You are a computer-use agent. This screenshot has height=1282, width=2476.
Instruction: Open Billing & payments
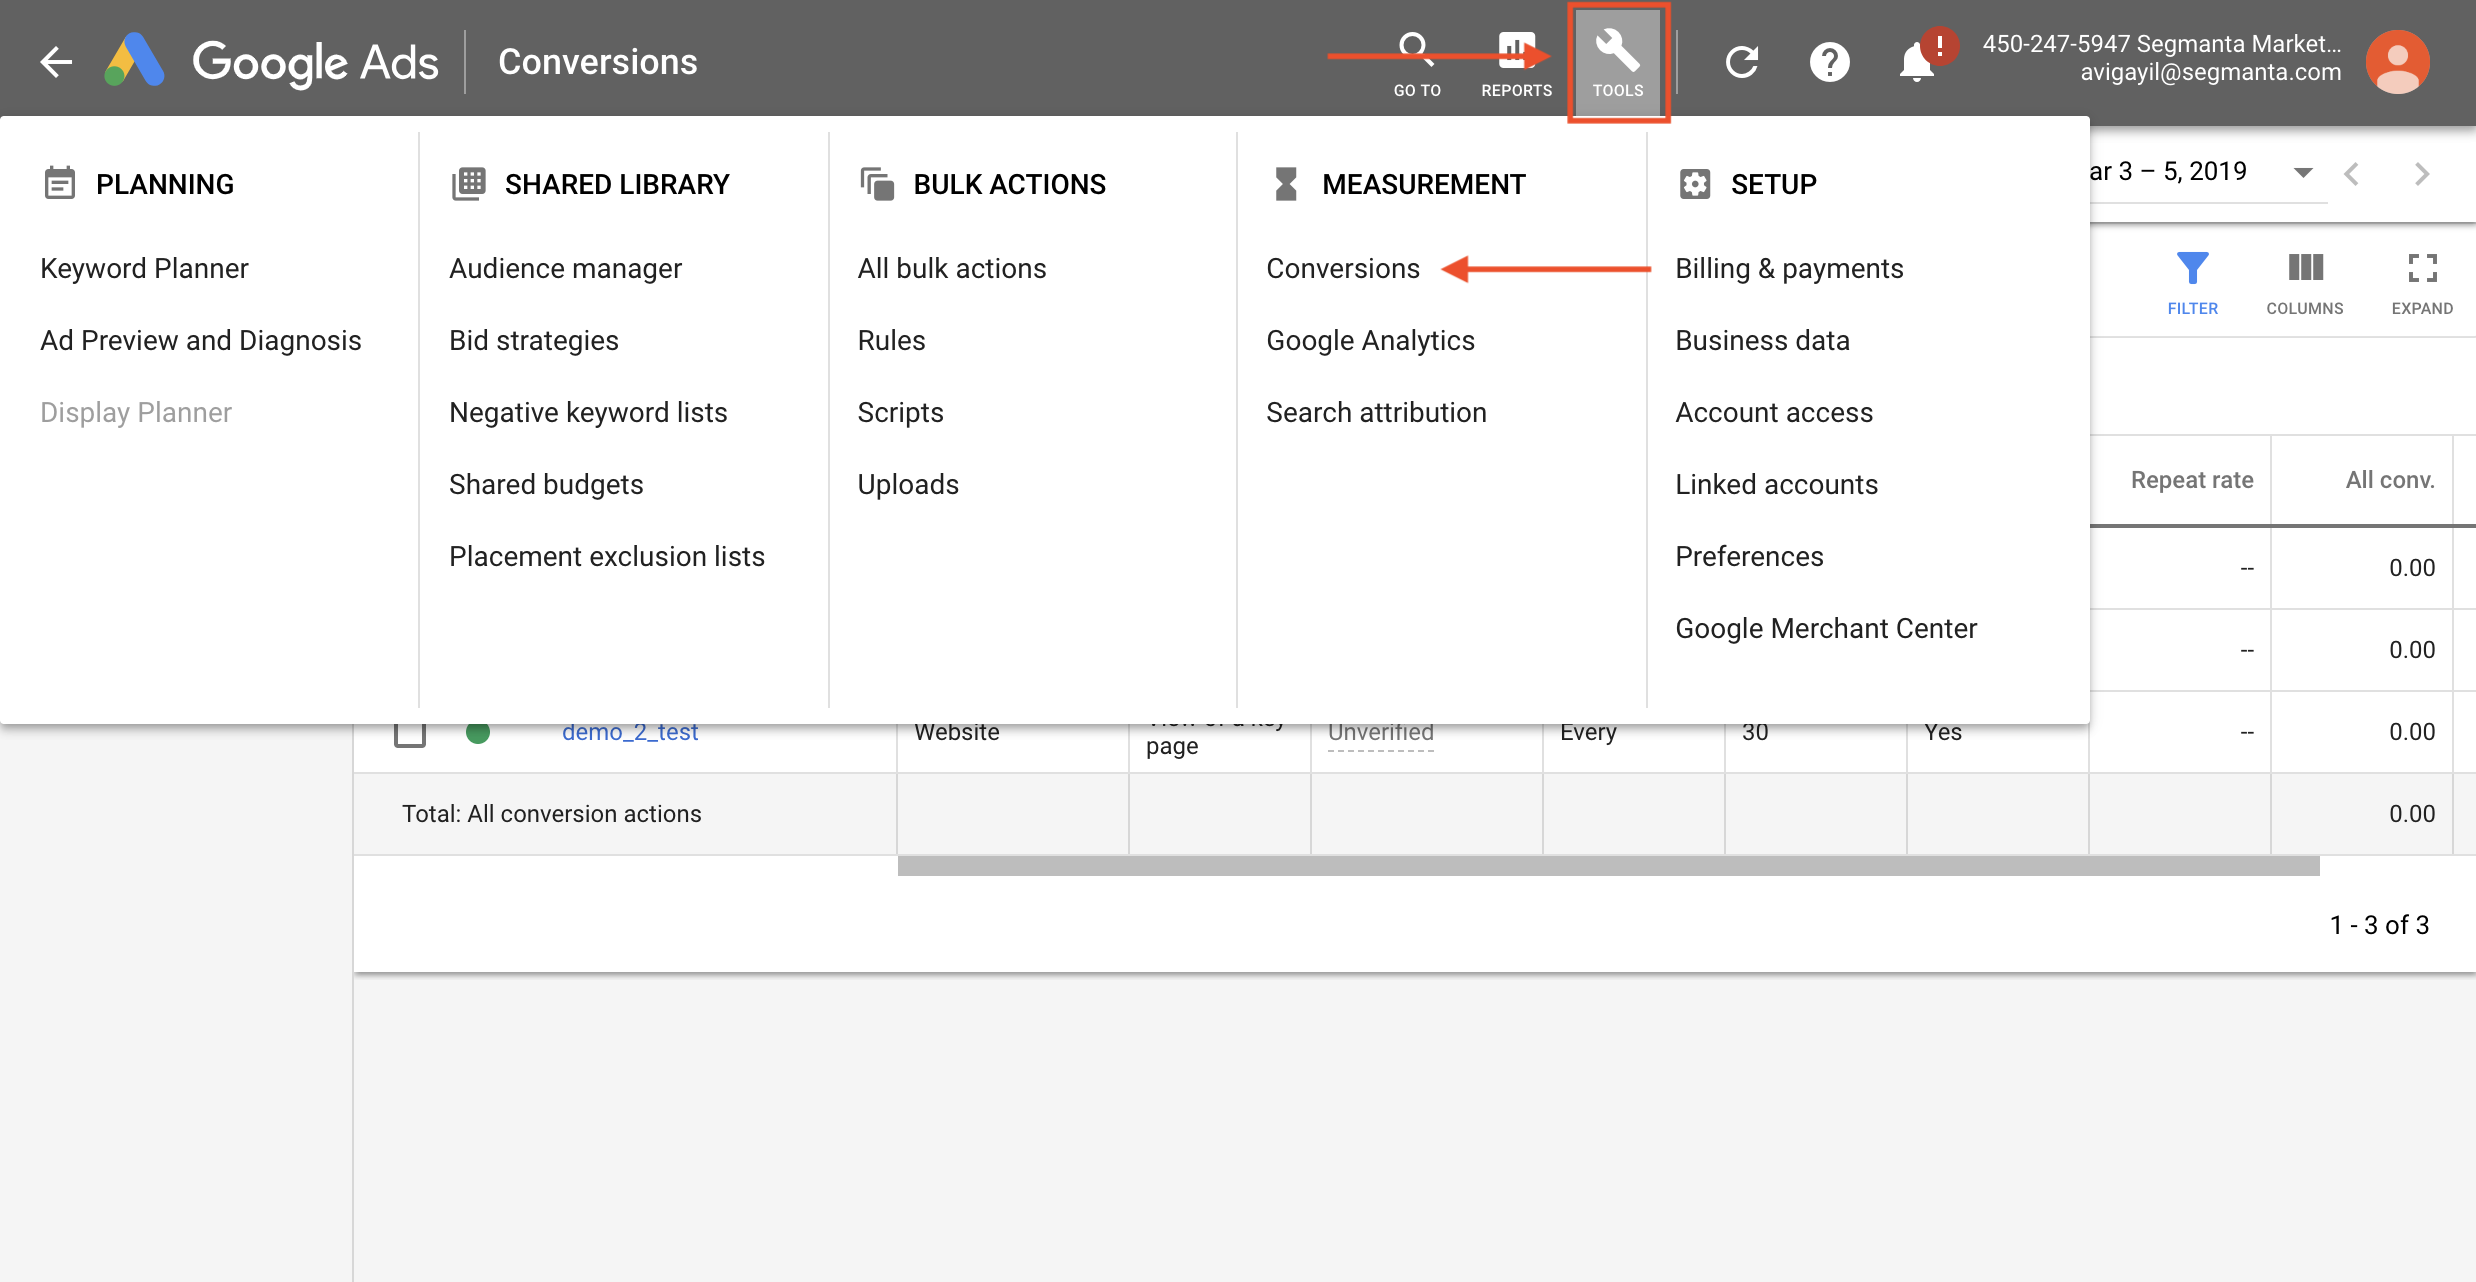[1789, 268]
